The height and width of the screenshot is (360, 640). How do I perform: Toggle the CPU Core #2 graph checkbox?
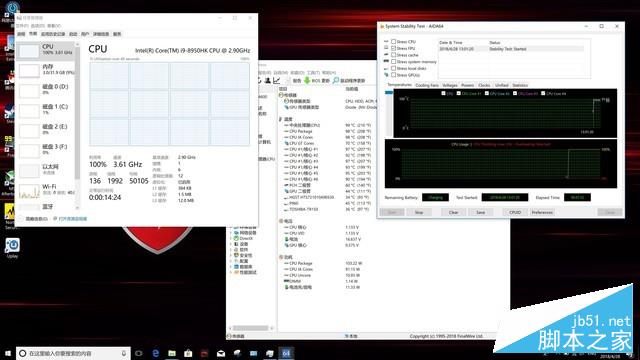[x=487, y=93]
